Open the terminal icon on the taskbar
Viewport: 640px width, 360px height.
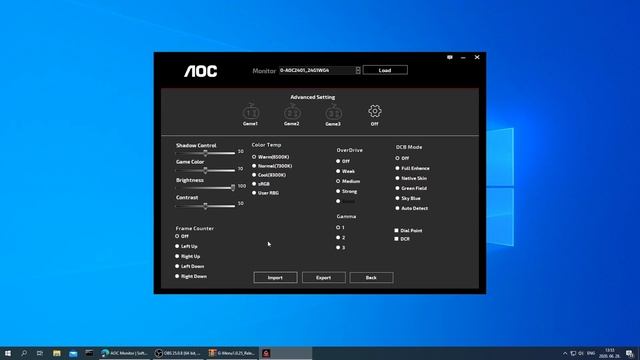89,353
